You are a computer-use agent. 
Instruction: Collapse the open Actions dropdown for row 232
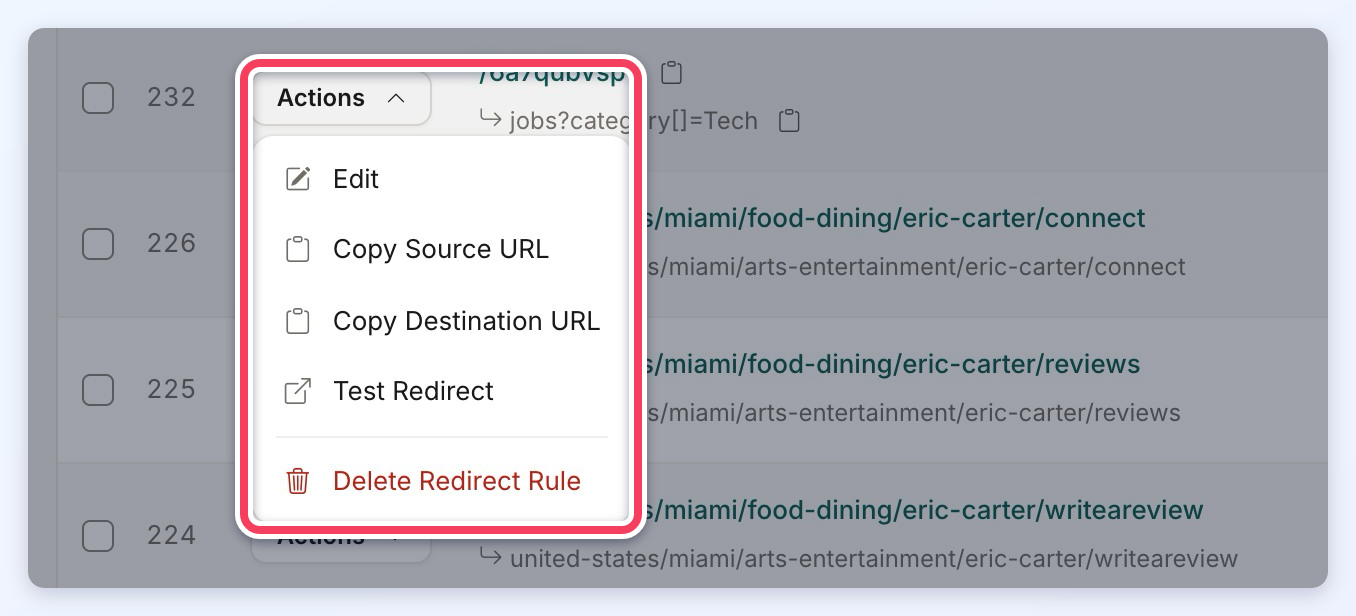tap(341, 98)
